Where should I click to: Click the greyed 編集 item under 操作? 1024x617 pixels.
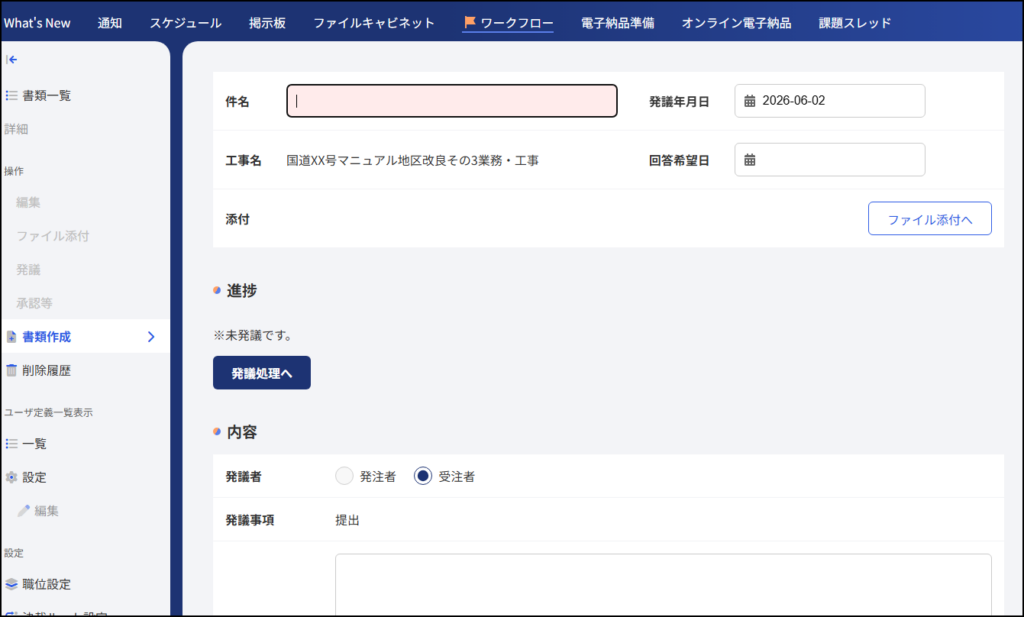(28, 202)
